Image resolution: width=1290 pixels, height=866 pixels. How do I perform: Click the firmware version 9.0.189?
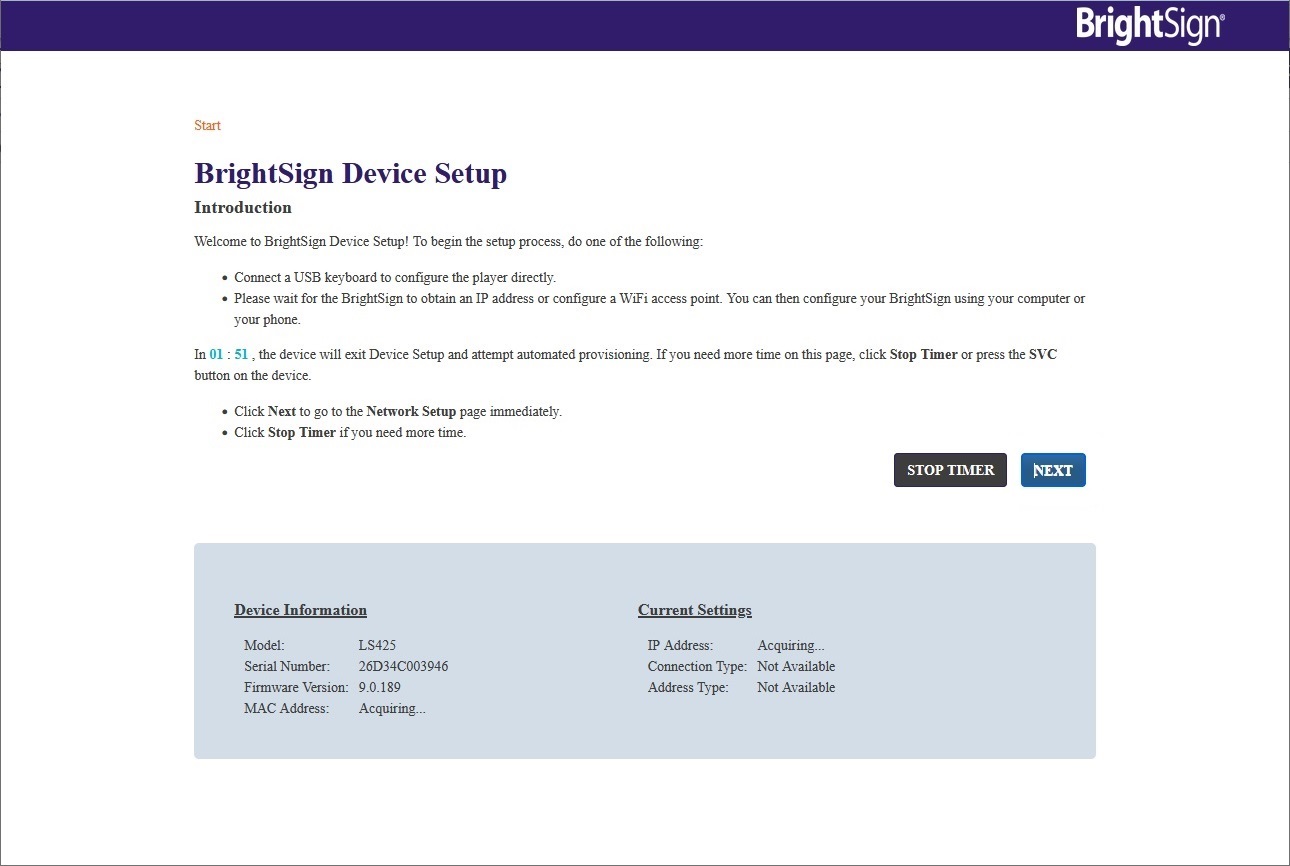coord(380,688)
